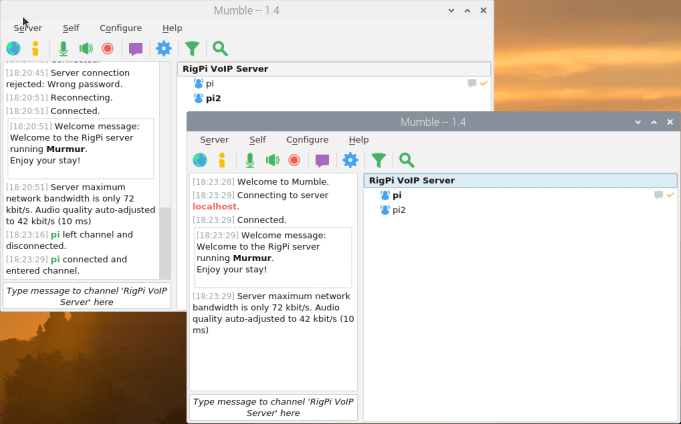
Task: Open Configure menu in the front Mumble window
Action: (307, 140)
